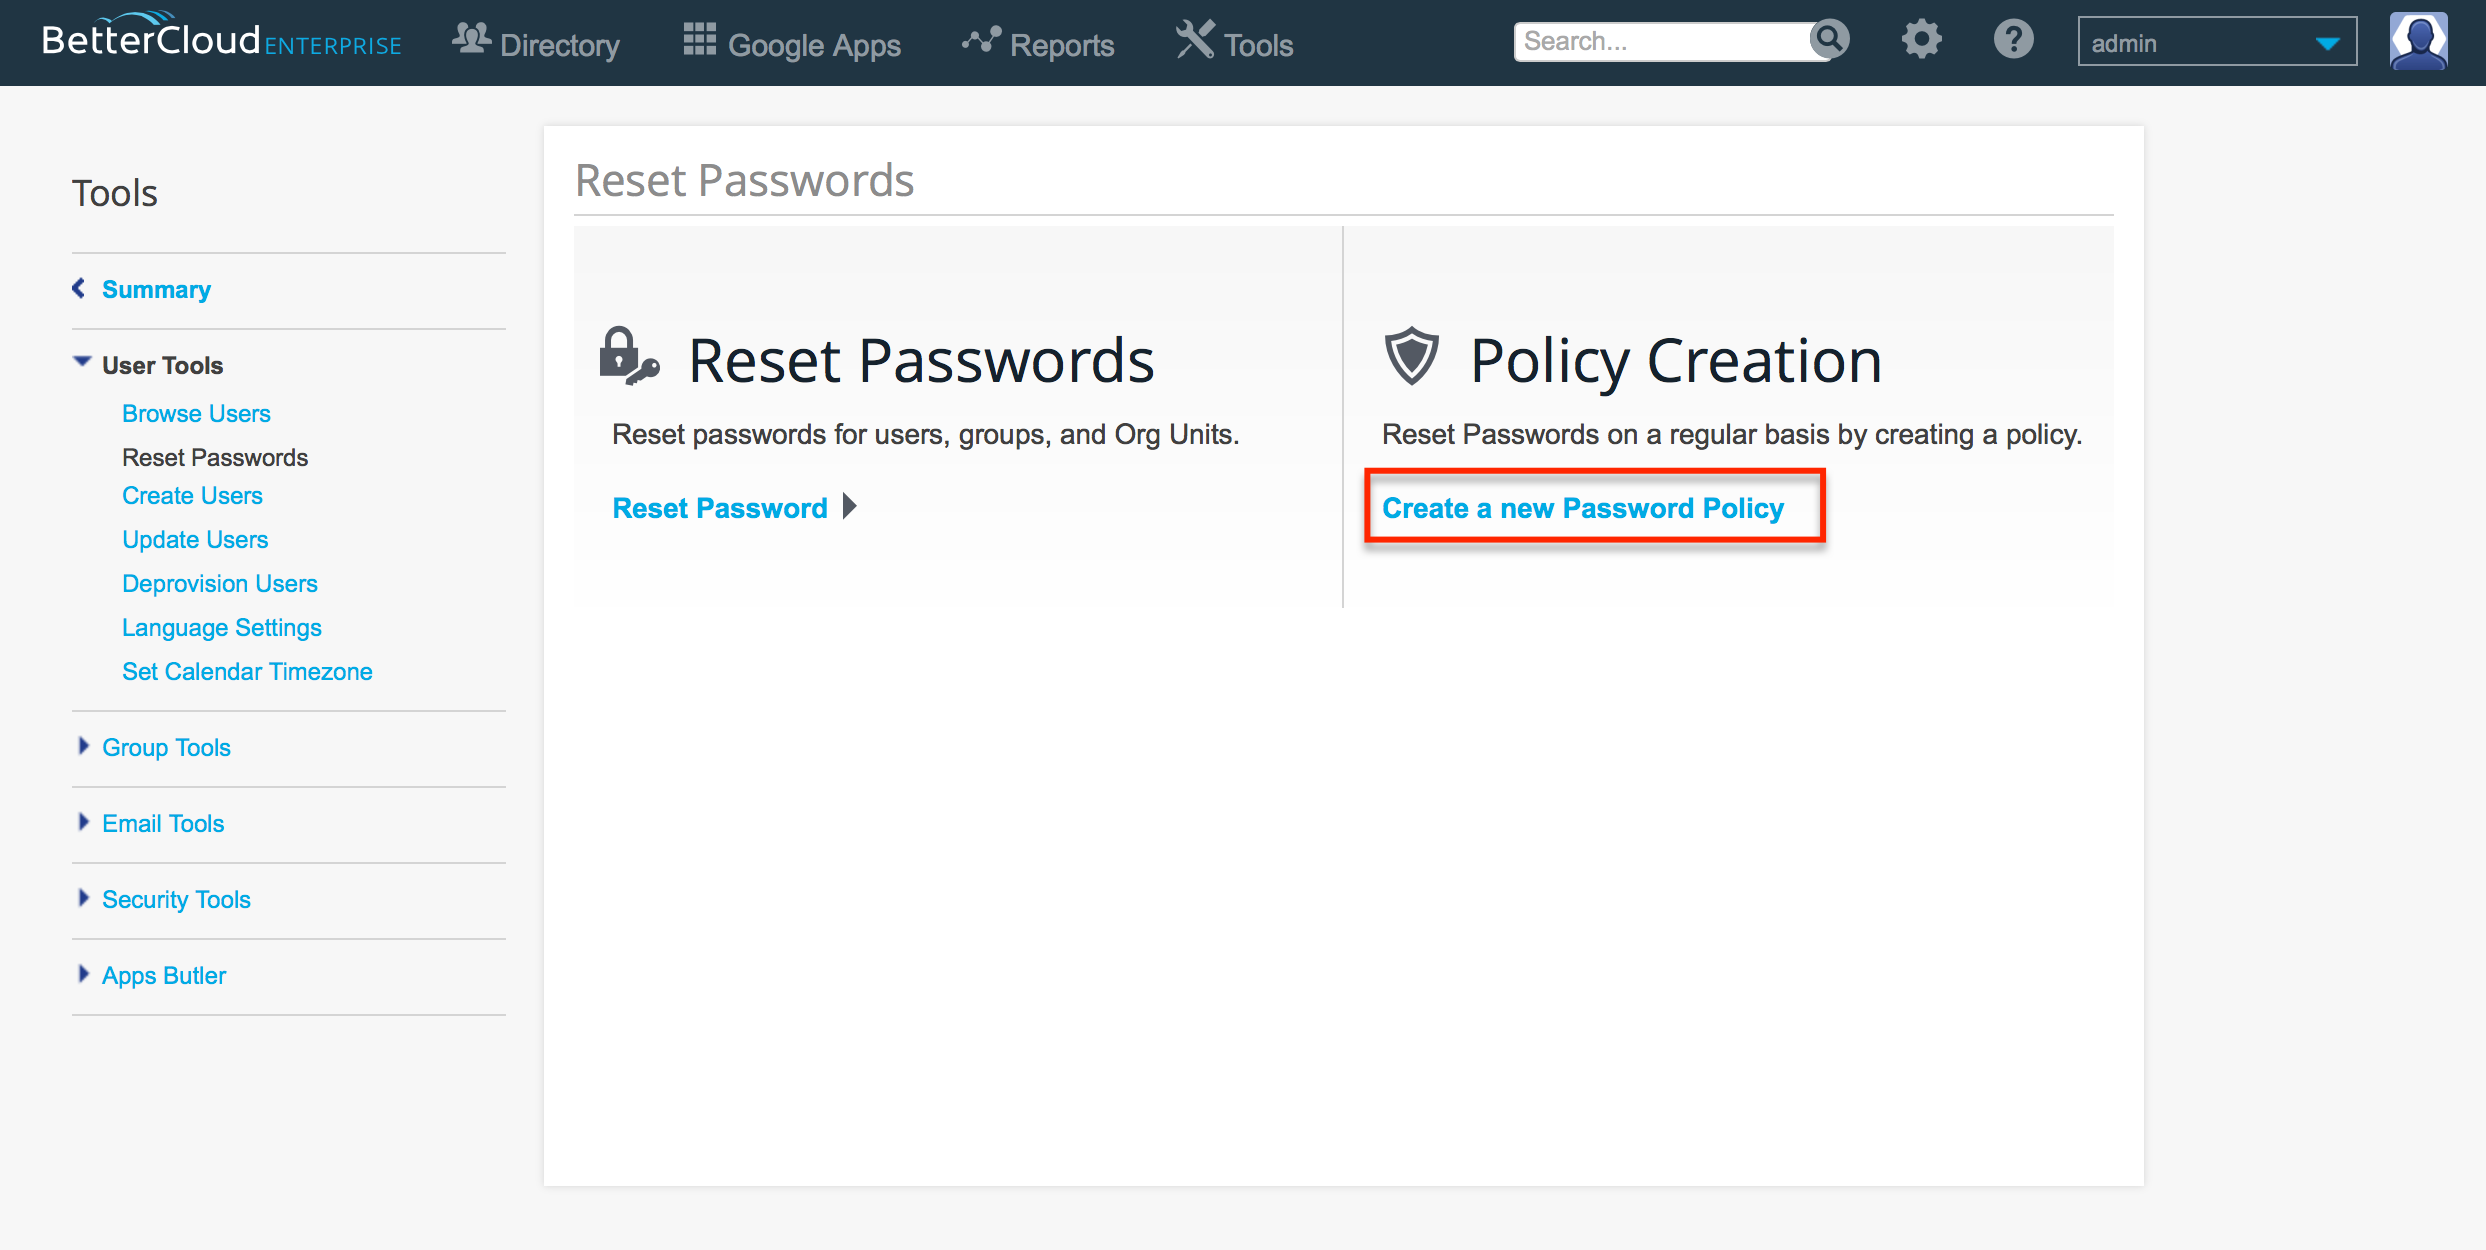
Task: Click the search magnifier icon
Action: click(x=1830, y=40)
